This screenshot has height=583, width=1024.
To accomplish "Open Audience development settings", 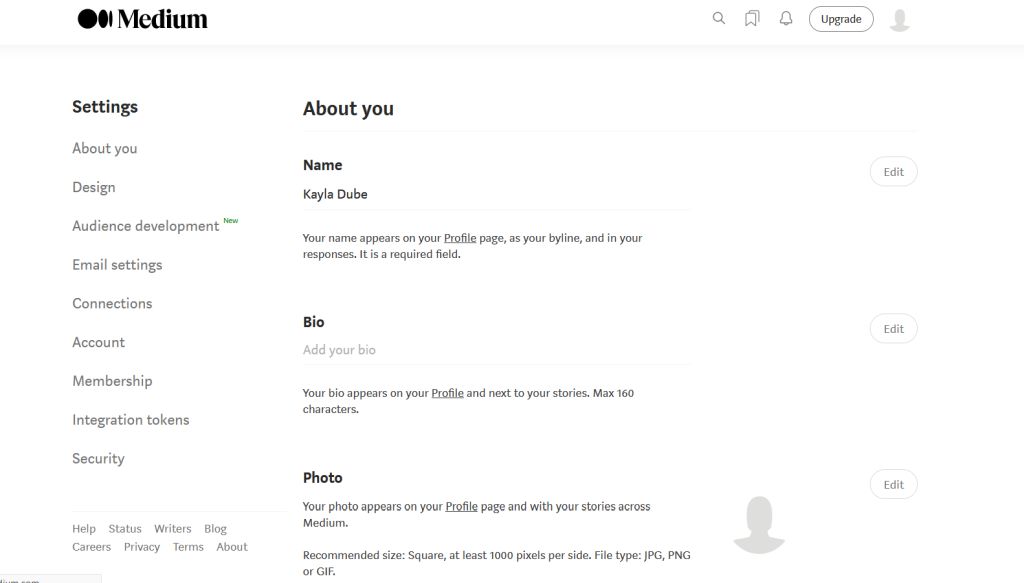I will [x=146, y=226].
